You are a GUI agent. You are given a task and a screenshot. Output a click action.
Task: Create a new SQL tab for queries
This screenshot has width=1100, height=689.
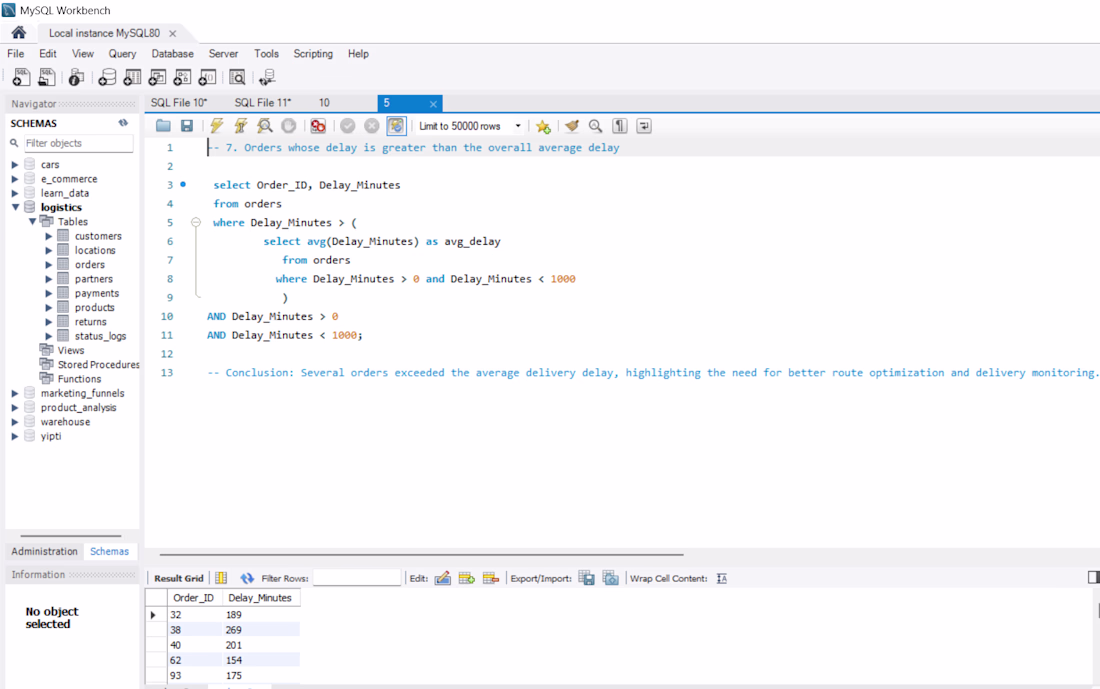(x=21, y=77)
